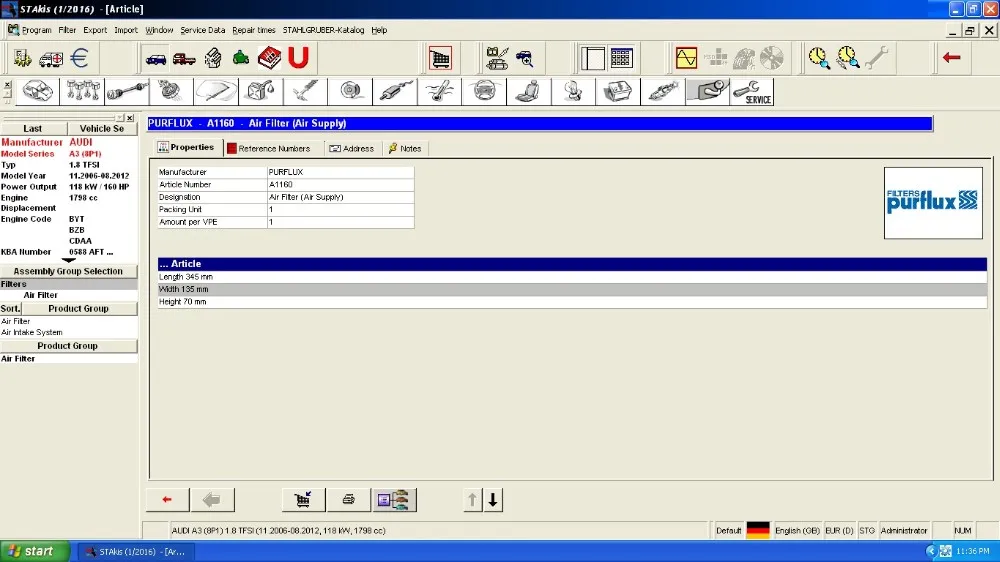Image resolution: width=1000 pixels, height=562 pixels.
Task: Select the drive shaft assembly group
Action: pyautogui.click(x=128, y=91)
